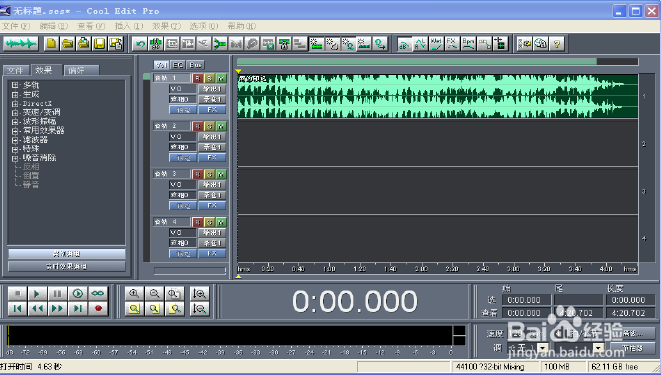Mute track 2 with the M button
661x375 pixels.
[221, 126]
